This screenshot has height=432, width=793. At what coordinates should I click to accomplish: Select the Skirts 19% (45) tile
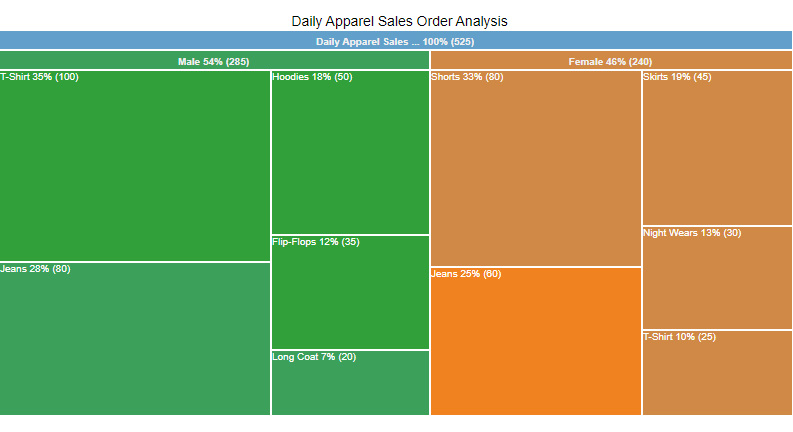coord(717,148)
